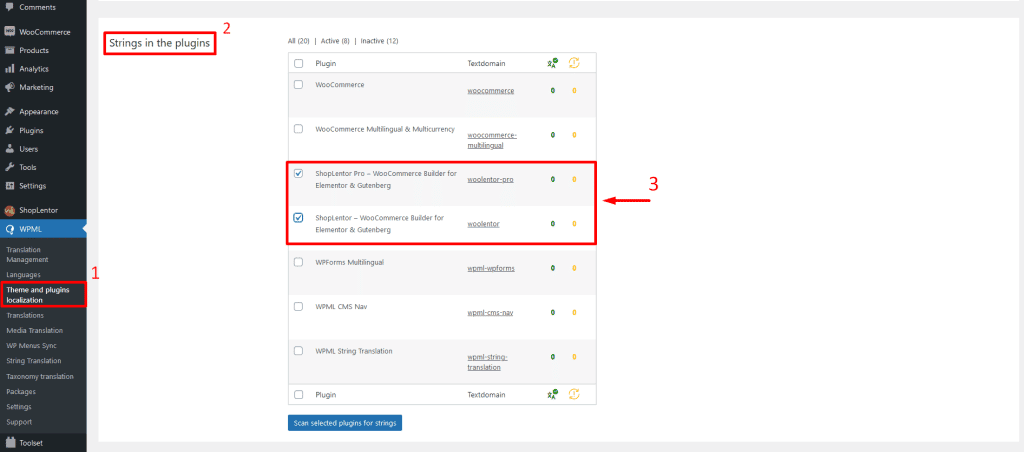
Task: Click the Marketing megaphone icon
Action: pos(9,87)
